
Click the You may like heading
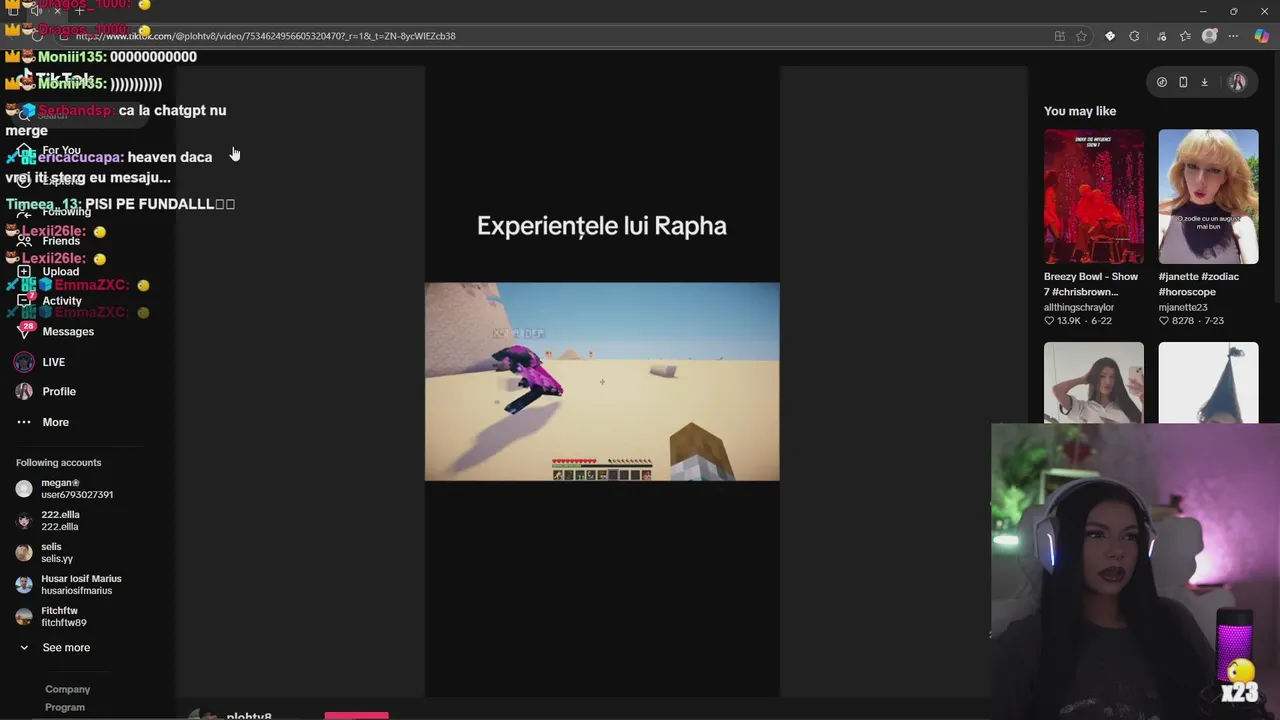tap(1080, 111)
